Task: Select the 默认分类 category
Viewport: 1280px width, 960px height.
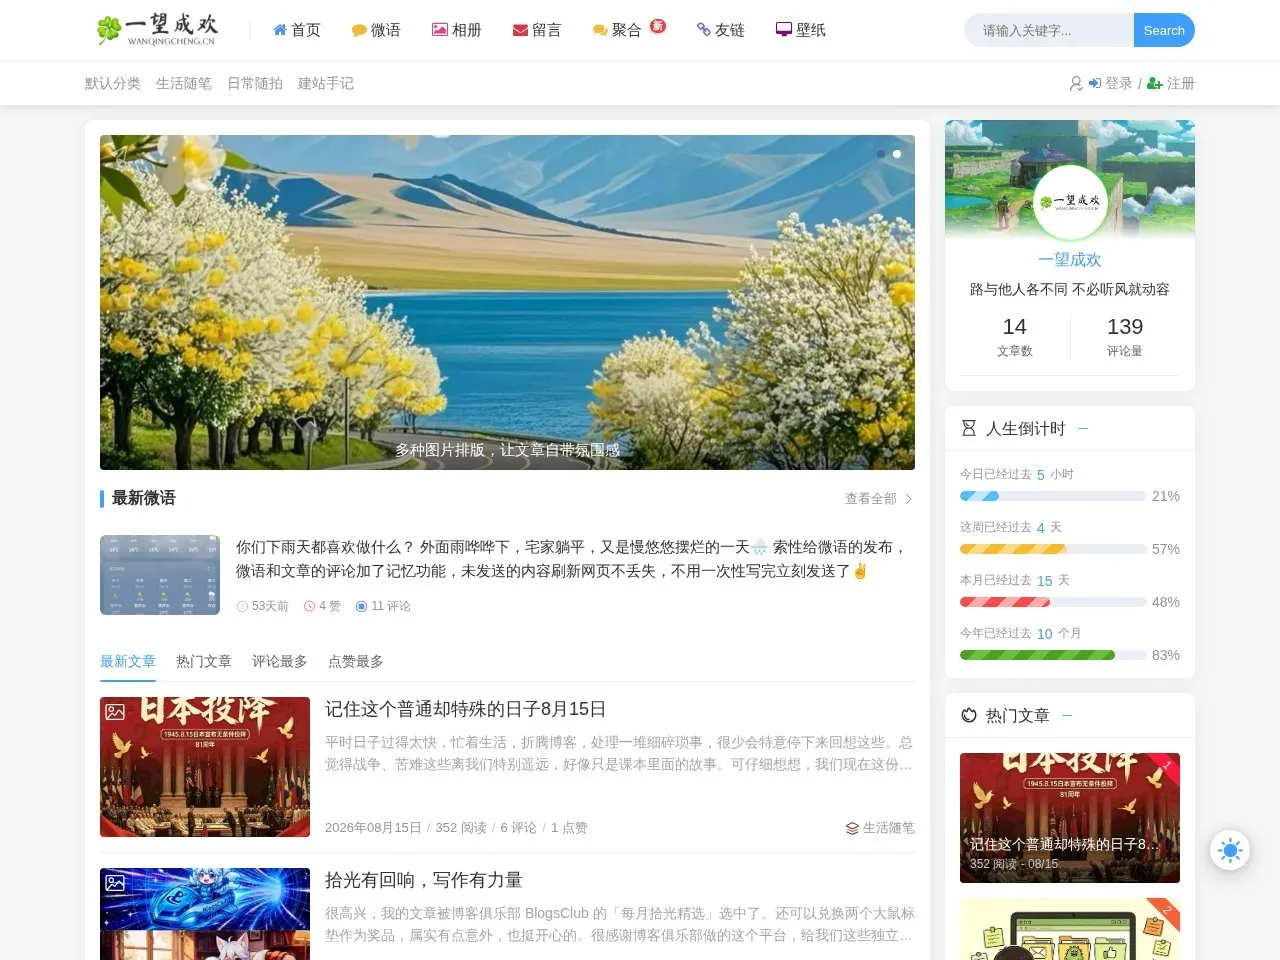Action: [x=113, y=83]
